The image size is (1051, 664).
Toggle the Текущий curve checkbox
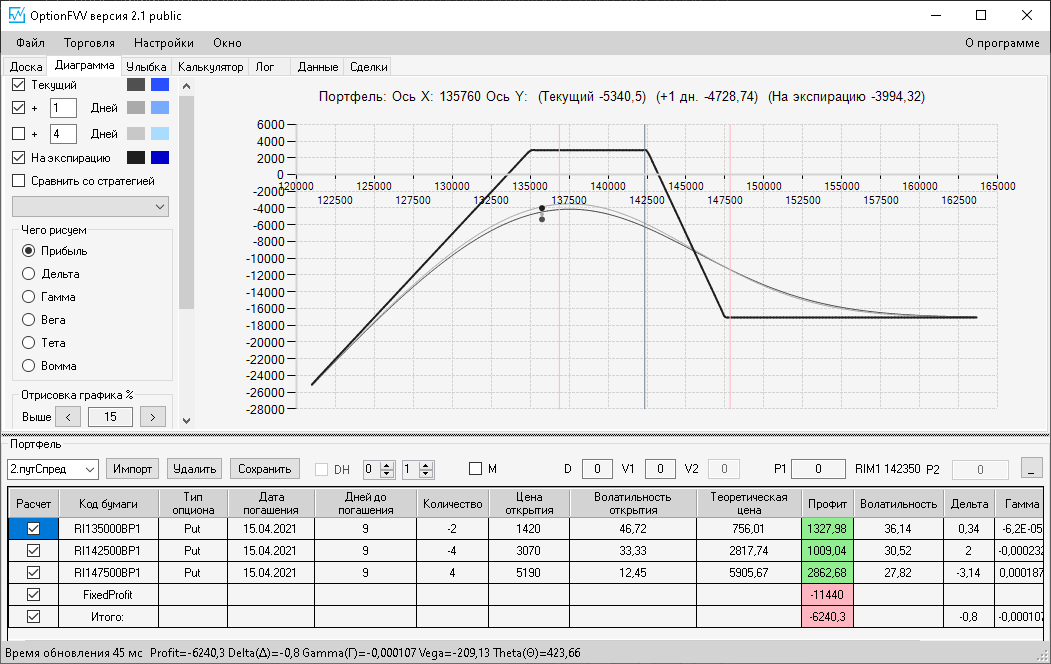(x=19, y=84)
